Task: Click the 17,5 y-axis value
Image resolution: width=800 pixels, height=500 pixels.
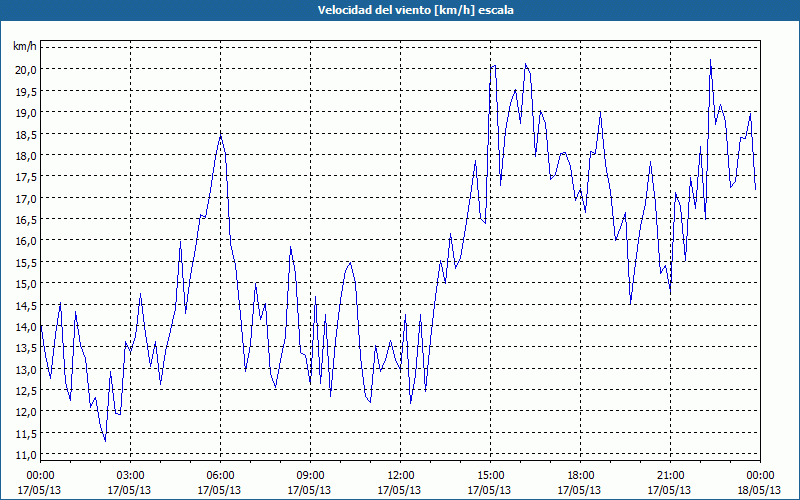Action: 27,177
